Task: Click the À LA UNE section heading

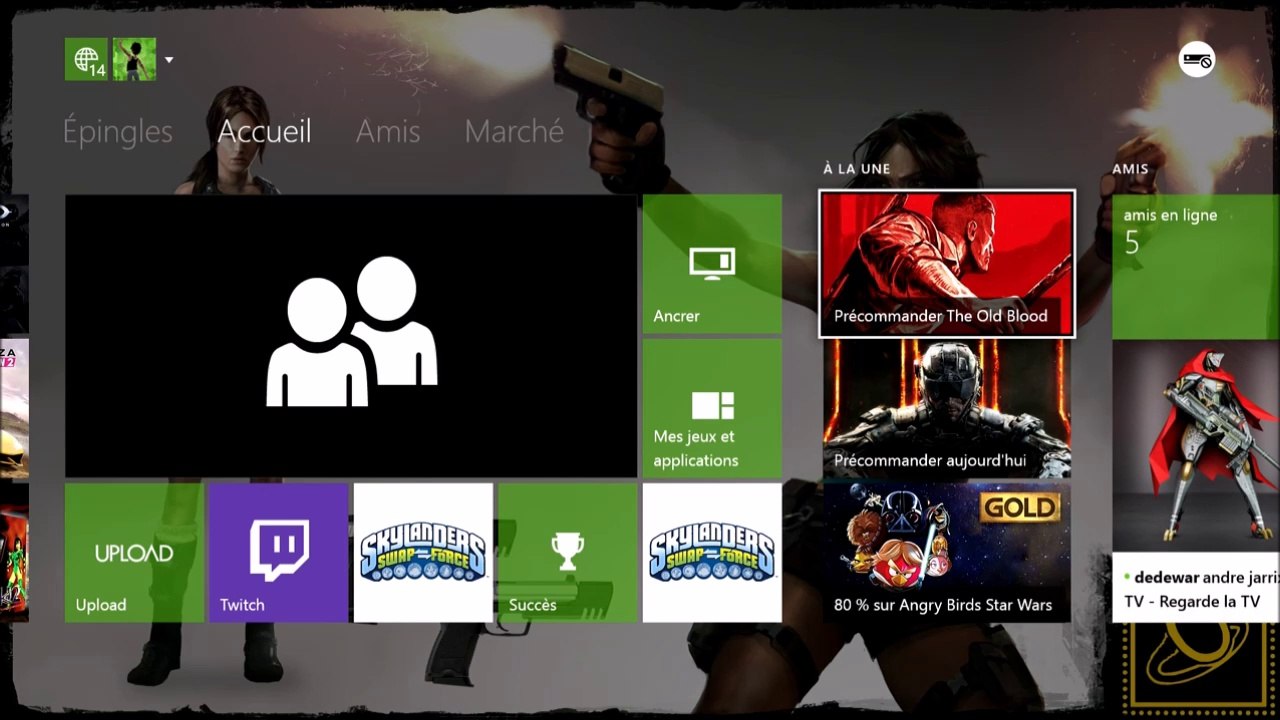Action: point(856,169)
